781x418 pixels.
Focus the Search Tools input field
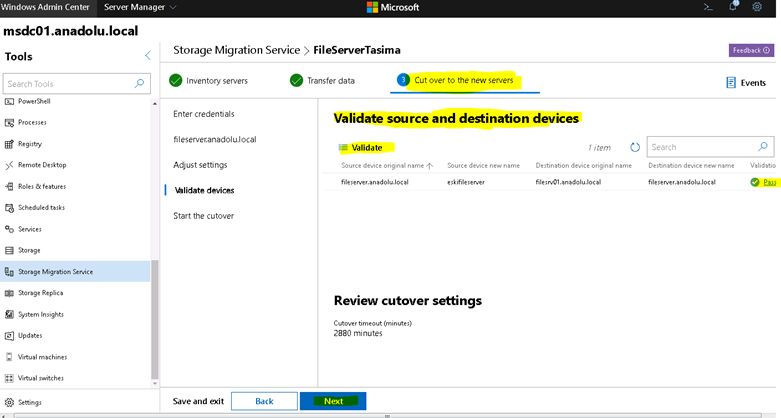click(x=76, y=84)
